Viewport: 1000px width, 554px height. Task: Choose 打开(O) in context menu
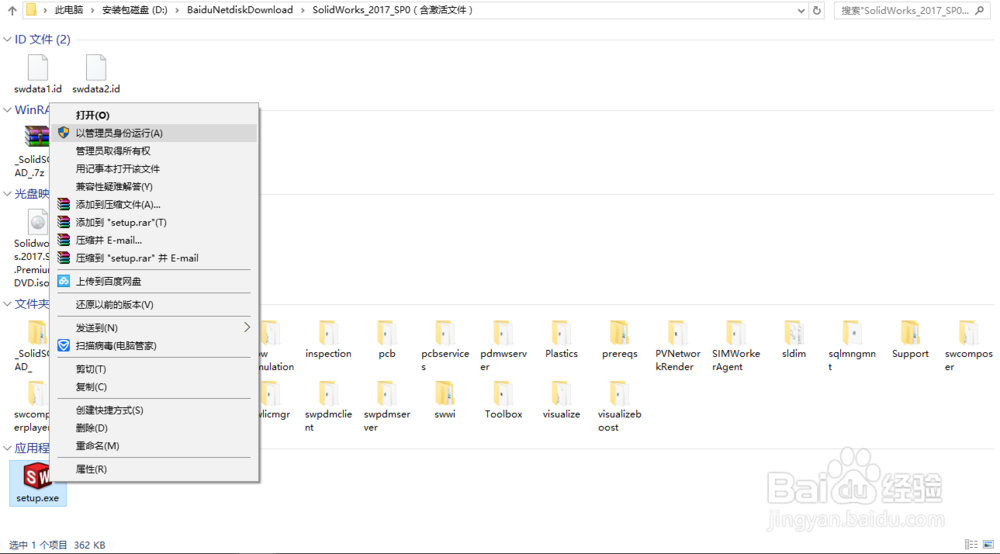point(154,115)
